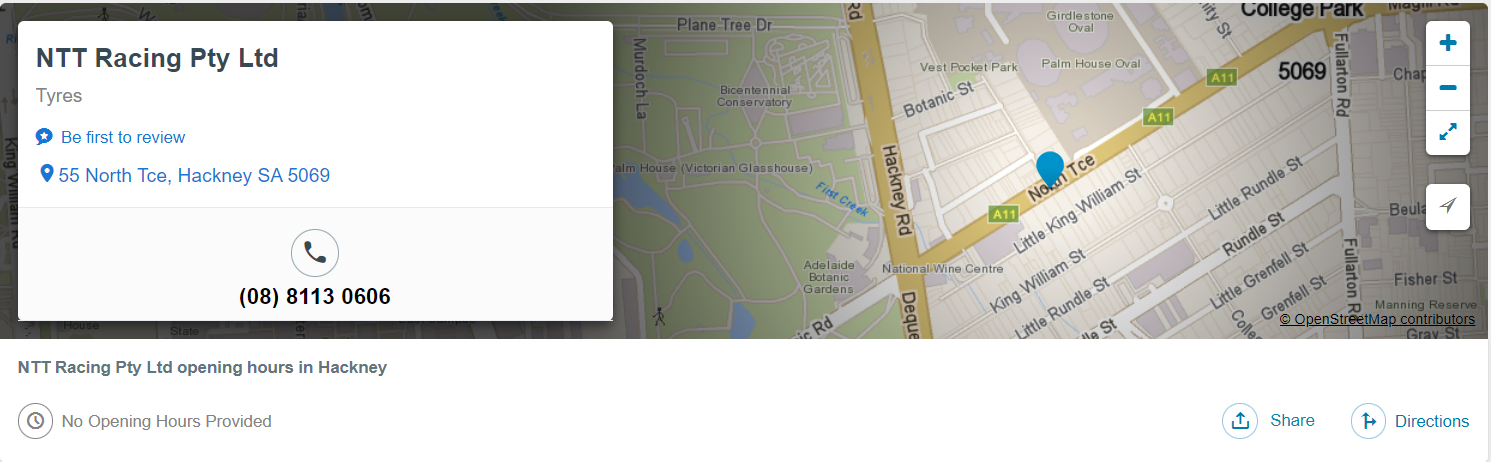Viewport: 1491px width, 462px height.
Task: Zoom out of the map with minus button
Action: point(1447,88)
